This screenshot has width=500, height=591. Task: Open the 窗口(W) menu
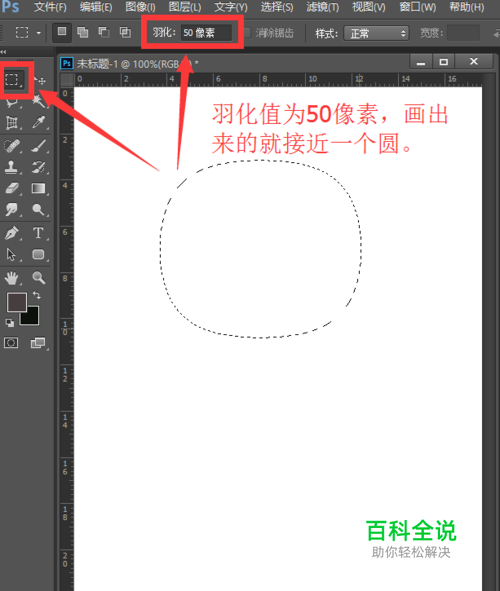[x=417, y=7]
